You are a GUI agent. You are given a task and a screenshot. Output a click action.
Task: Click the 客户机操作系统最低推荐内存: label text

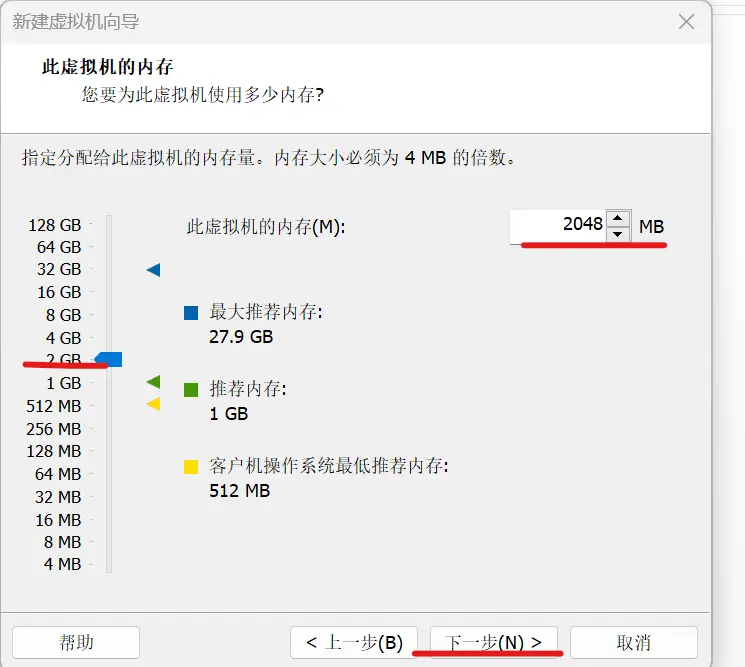[x=329, y=466]
